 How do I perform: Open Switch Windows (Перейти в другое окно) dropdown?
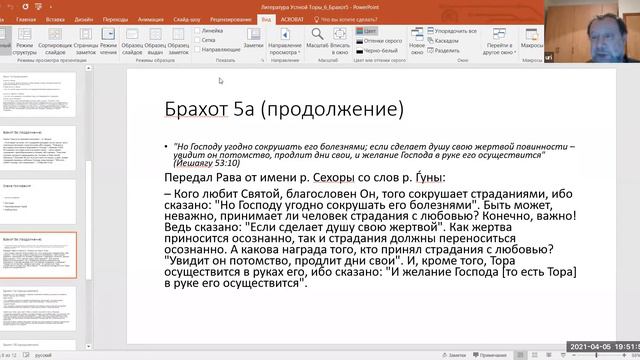[499, 42]
